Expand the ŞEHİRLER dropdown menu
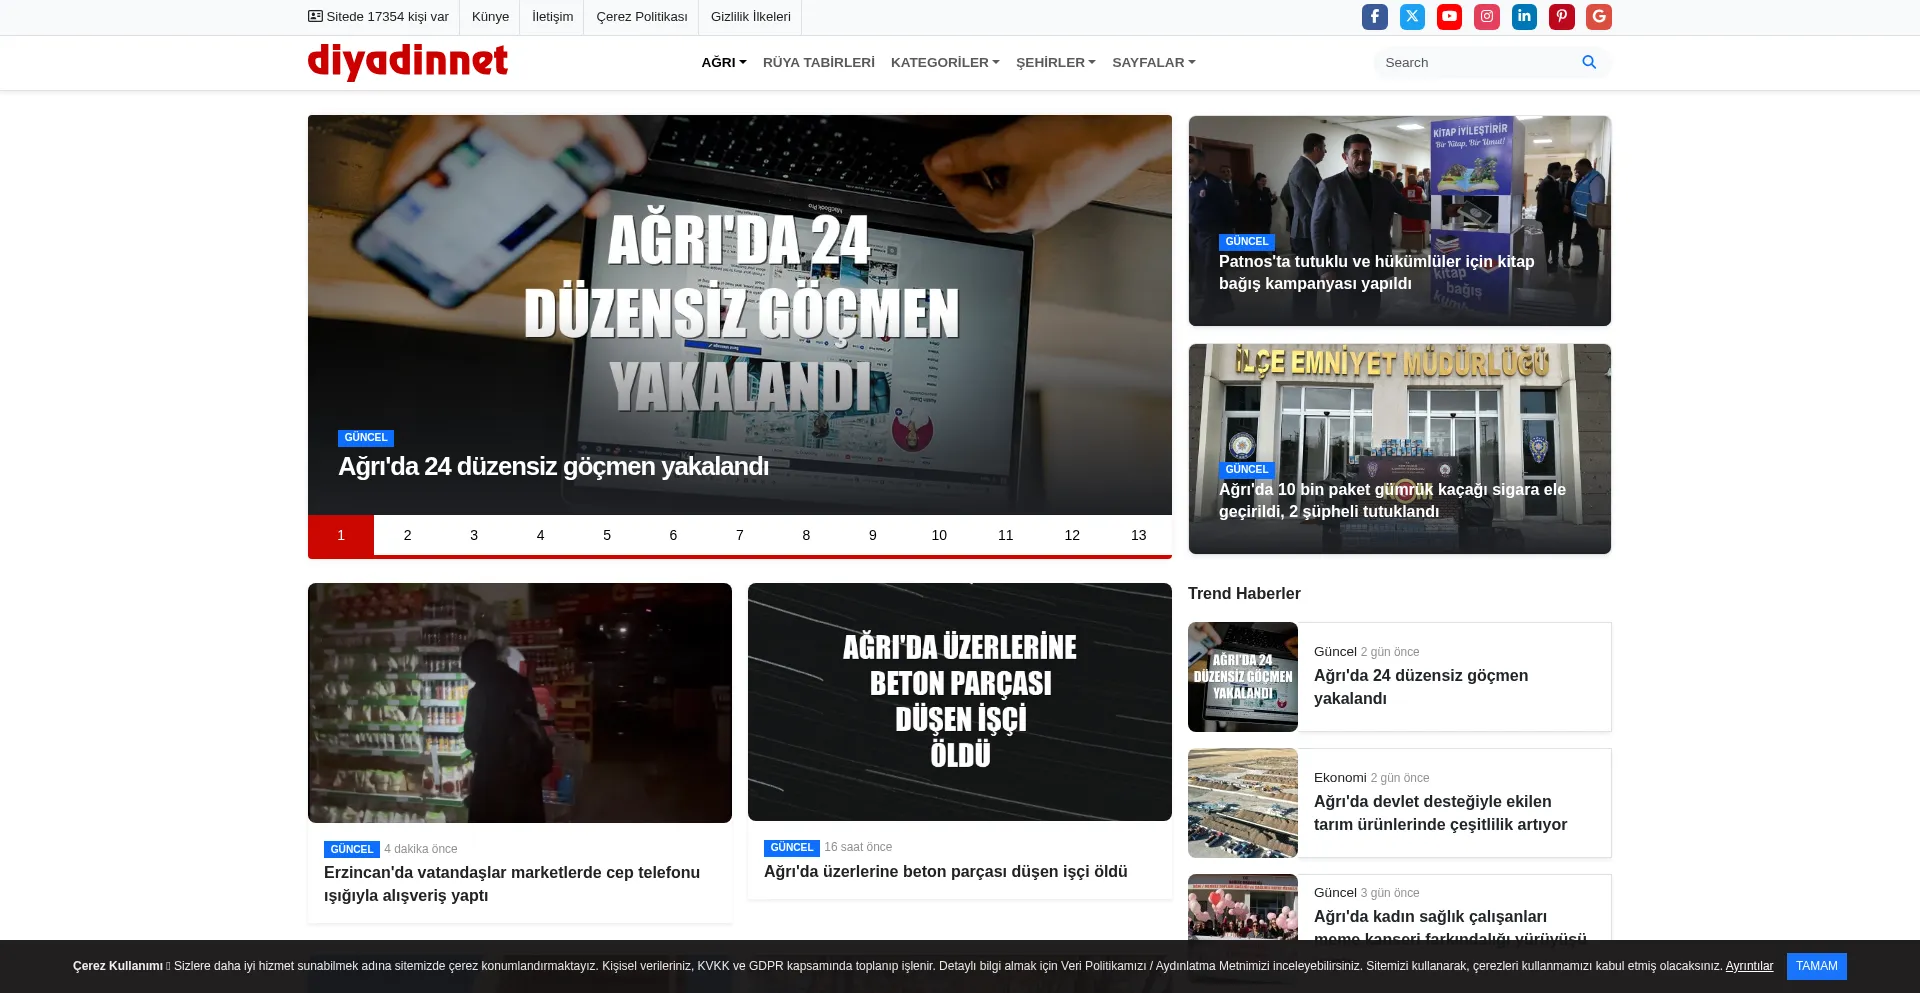The width and height of the screenshot is (1920, 993). coord(1055,62)
